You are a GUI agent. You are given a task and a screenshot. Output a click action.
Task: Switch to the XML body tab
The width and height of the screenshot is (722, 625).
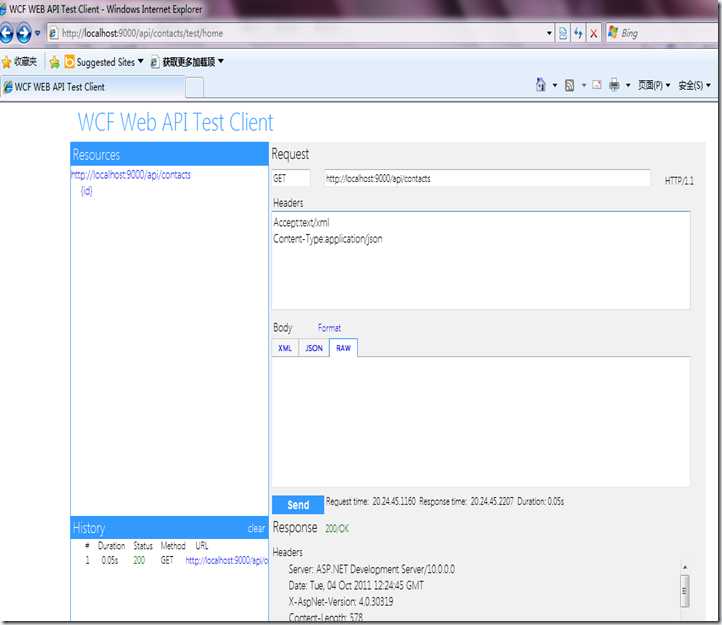pos(285,348)
